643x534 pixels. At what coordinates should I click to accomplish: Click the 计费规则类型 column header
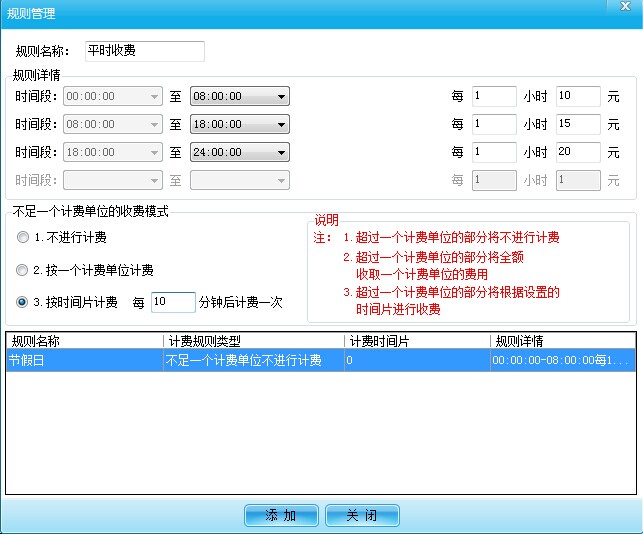254,341
